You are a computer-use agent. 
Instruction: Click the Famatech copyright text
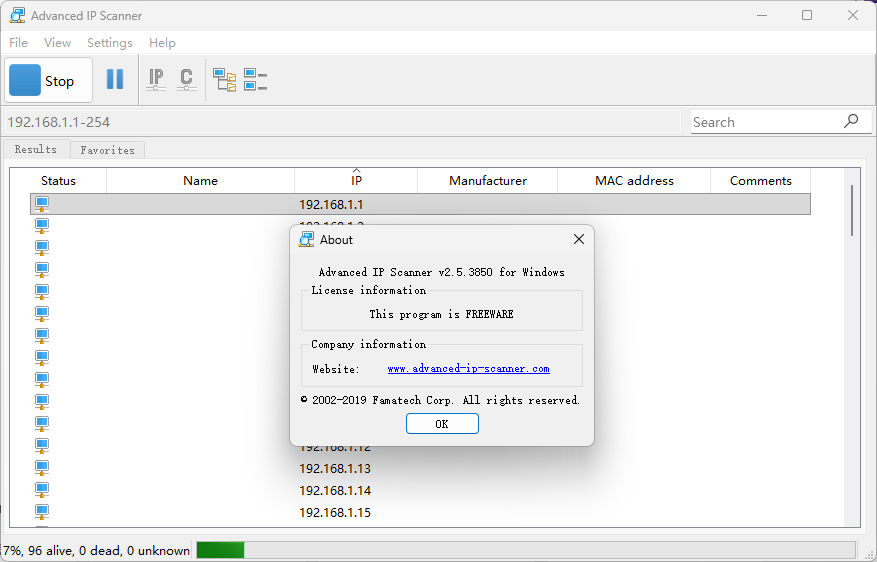(x=440, y=400)
